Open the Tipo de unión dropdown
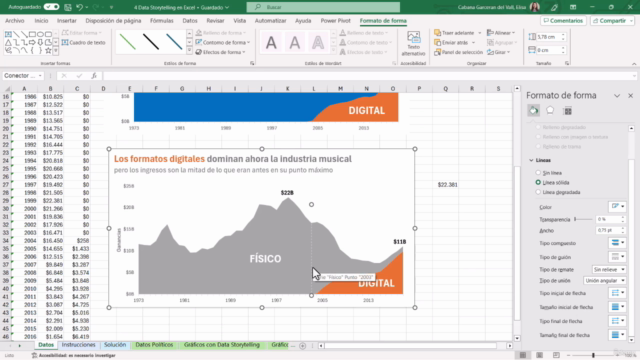Screen dimensions: 640x360 point(604,280)
